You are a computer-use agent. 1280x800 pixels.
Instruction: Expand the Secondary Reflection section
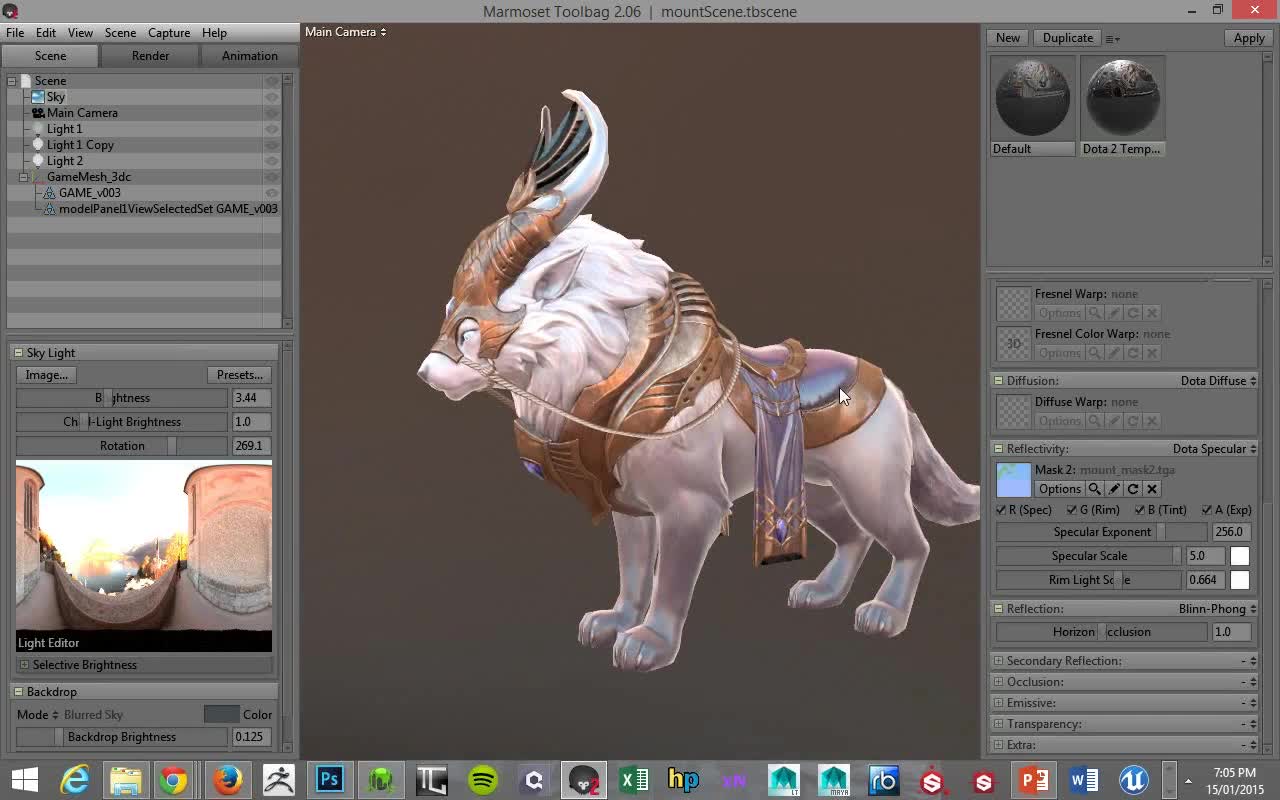point(998,661)
